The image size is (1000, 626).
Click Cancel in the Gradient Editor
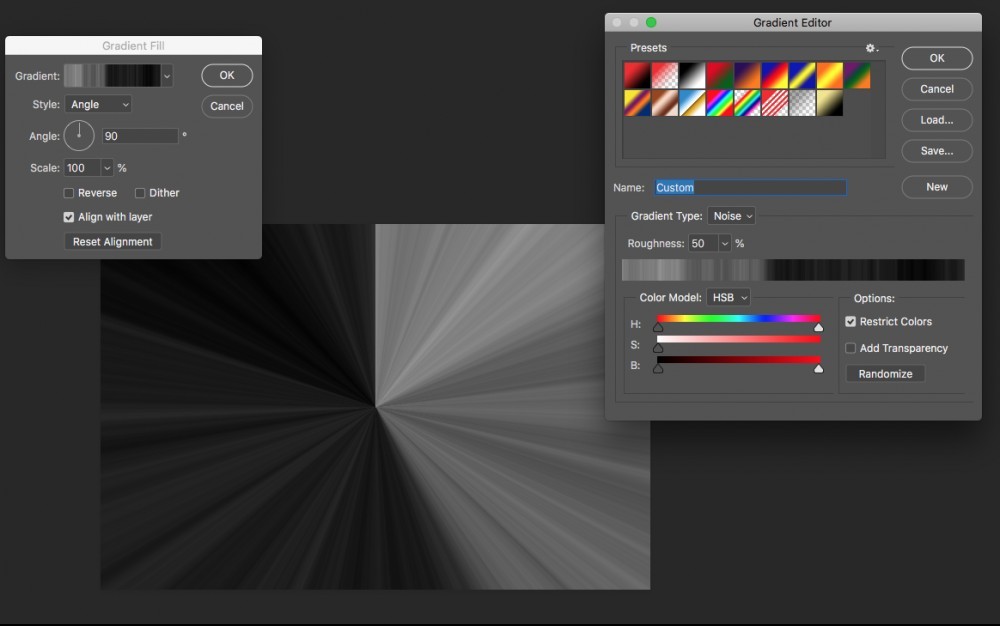pos(937,89)
